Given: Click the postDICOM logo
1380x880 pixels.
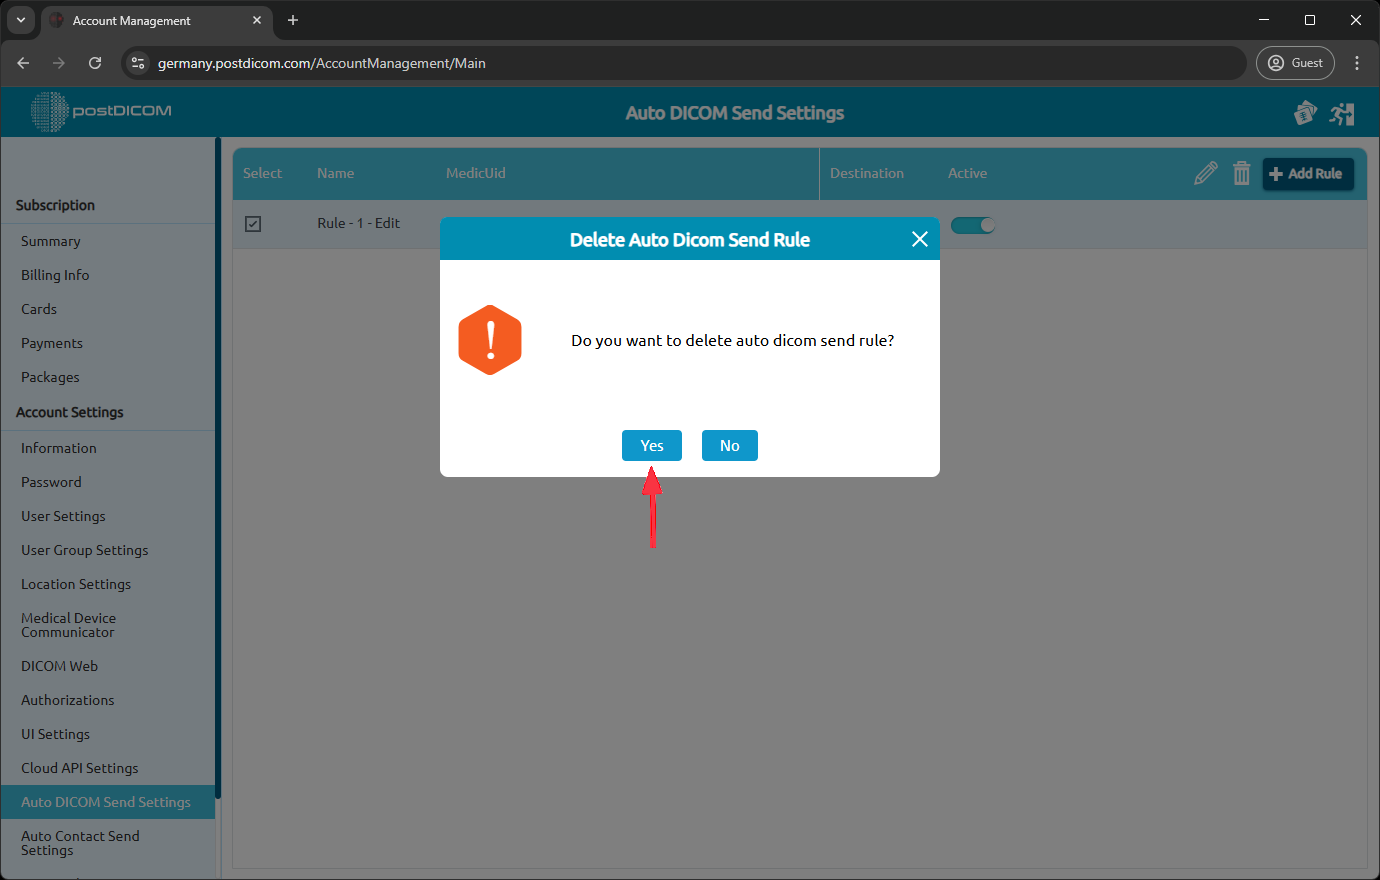Looking at the screenshot, I should coord(100,111).
